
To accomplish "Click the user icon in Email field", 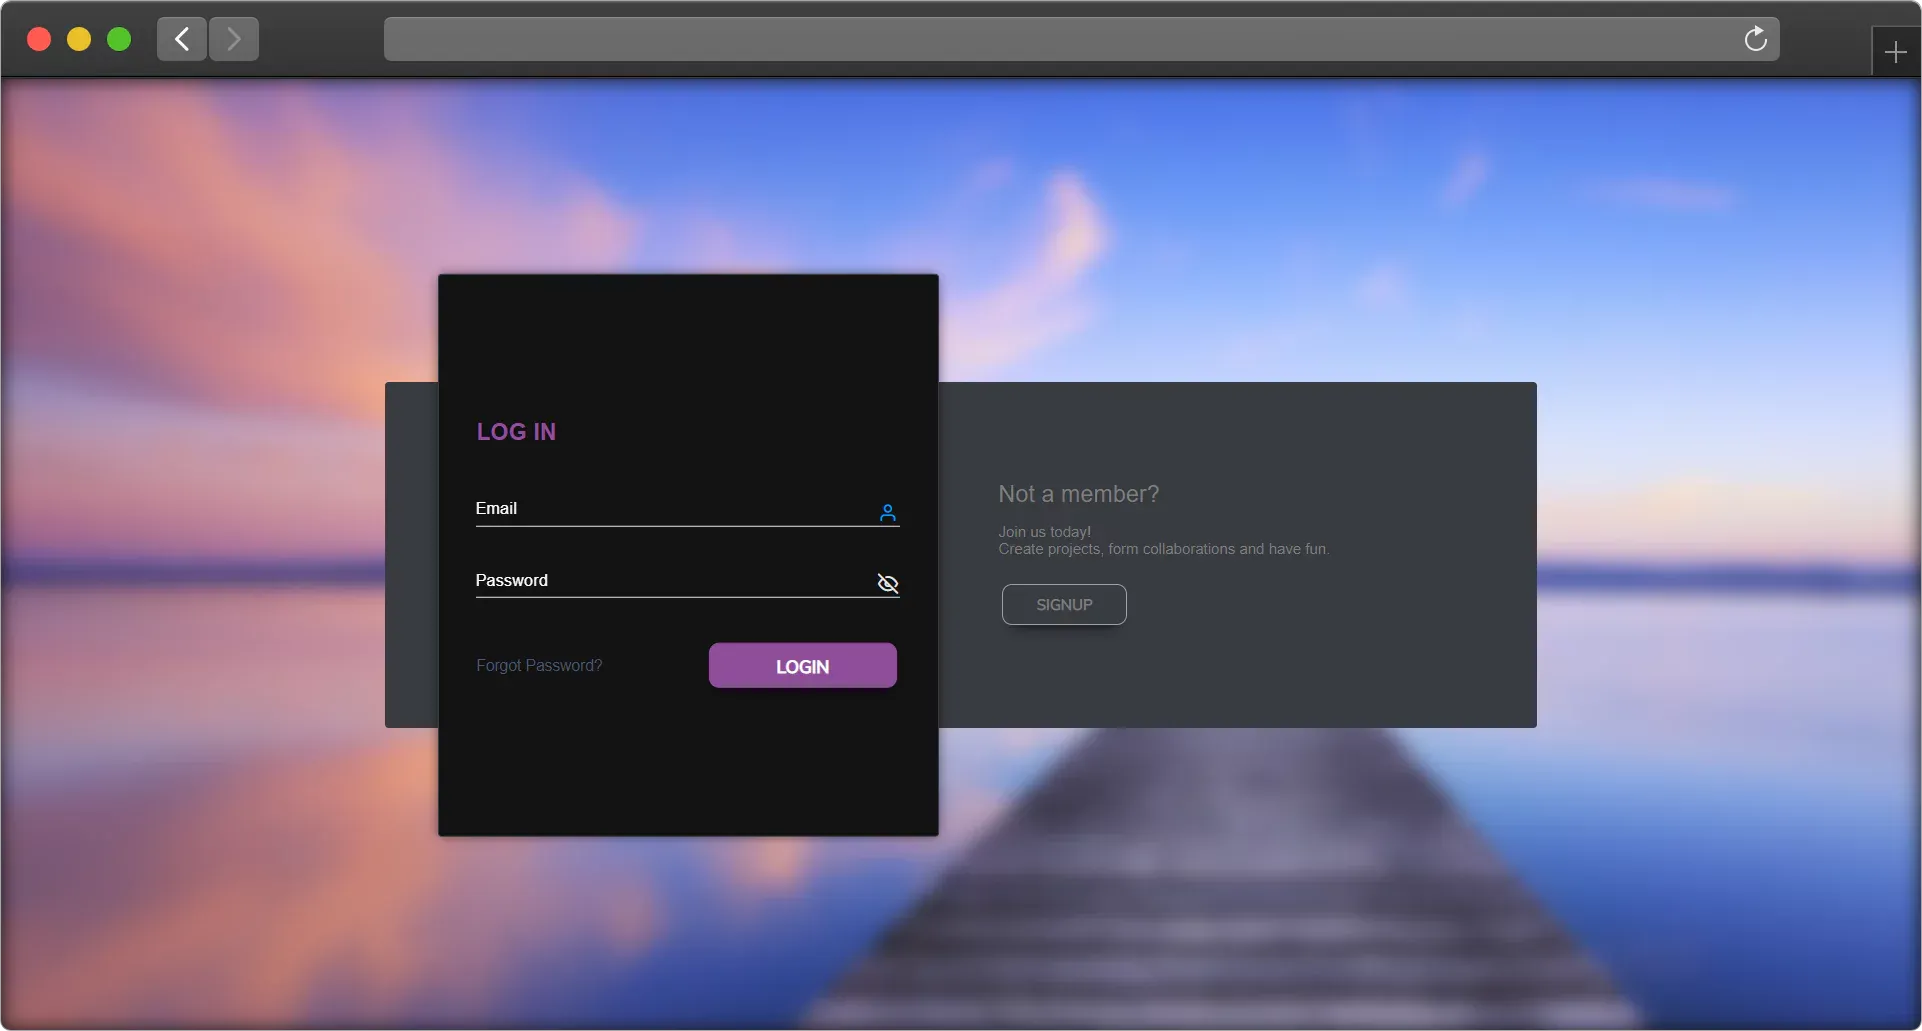I will (887, 513).
